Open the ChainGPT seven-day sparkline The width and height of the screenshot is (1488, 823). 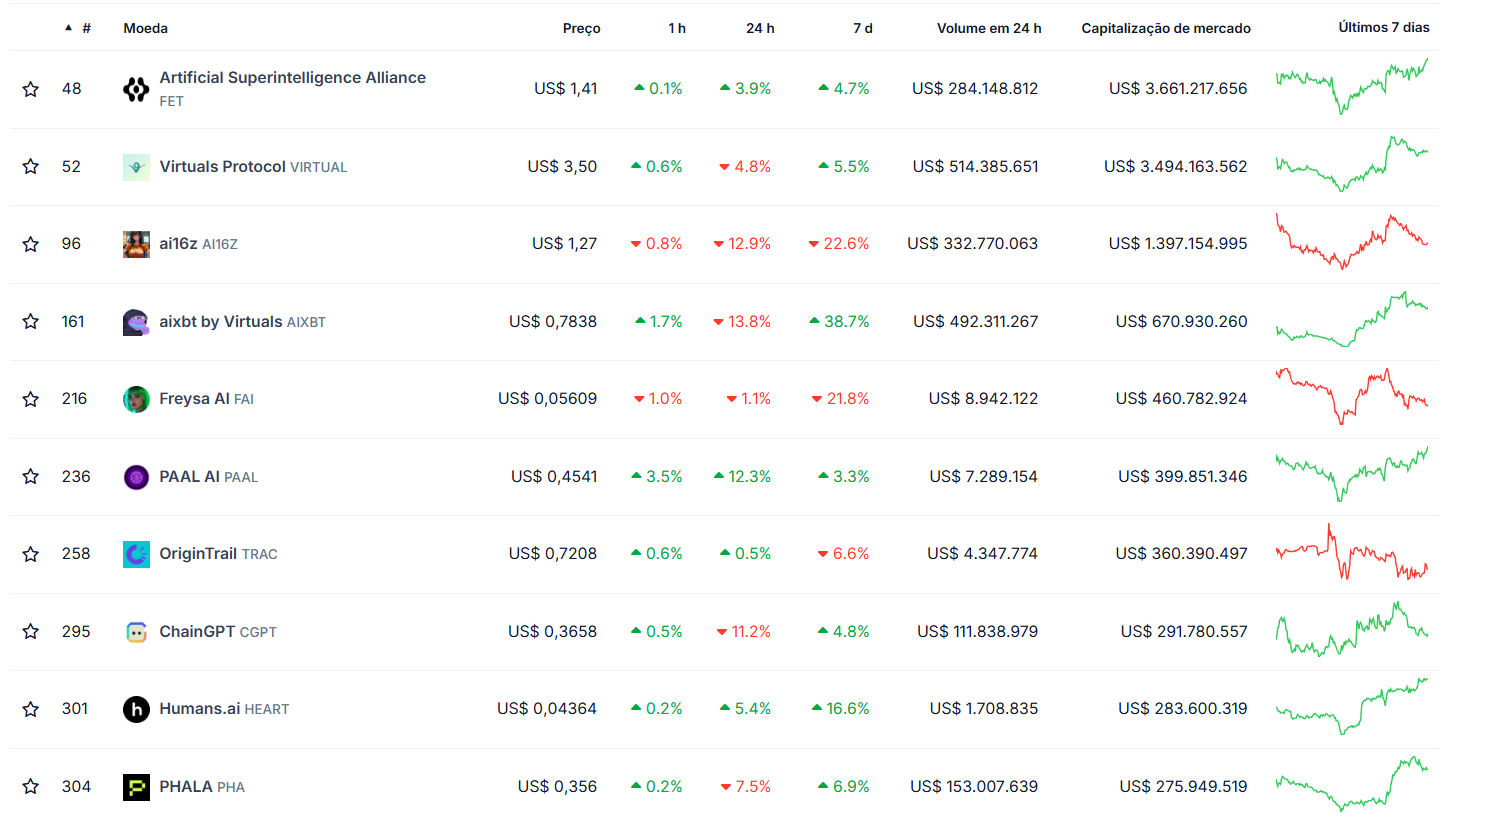coord(1352,629)
